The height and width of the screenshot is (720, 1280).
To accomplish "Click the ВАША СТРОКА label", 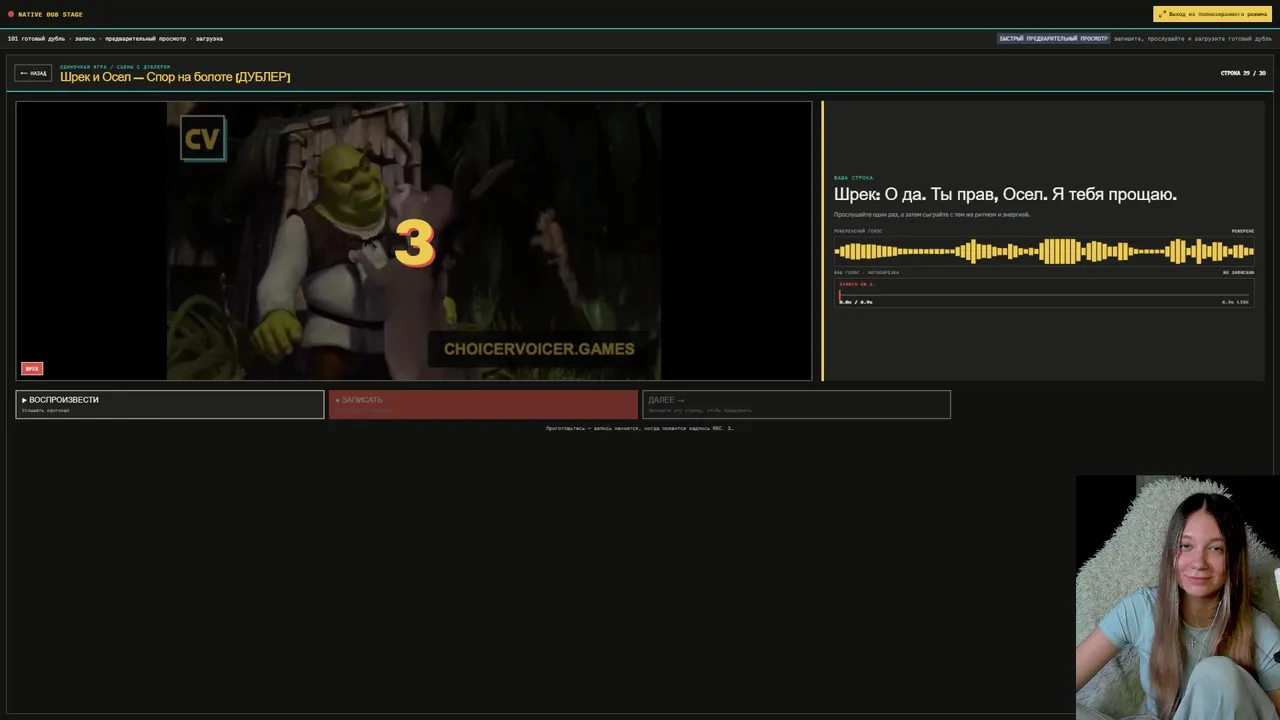I will (853, 178).
